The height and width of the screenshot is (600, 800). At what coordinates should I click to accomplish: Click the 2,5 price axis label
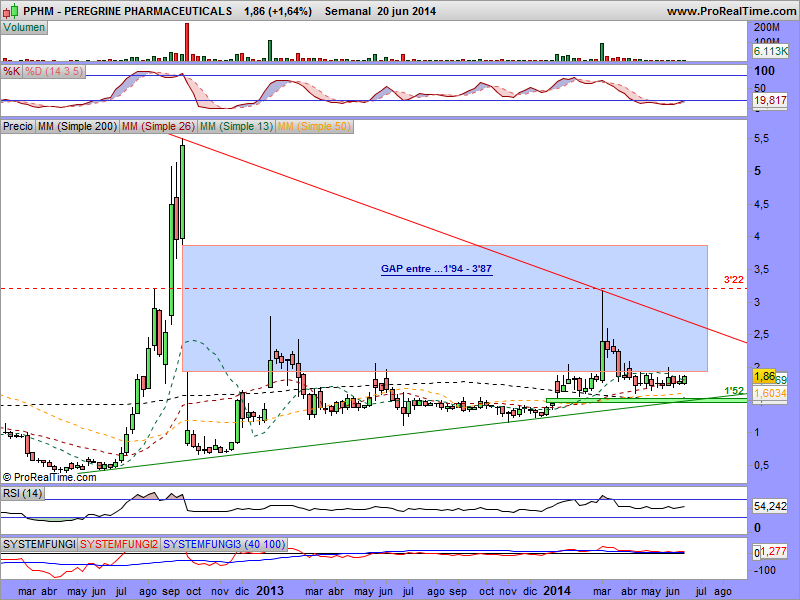click(763, 335)
